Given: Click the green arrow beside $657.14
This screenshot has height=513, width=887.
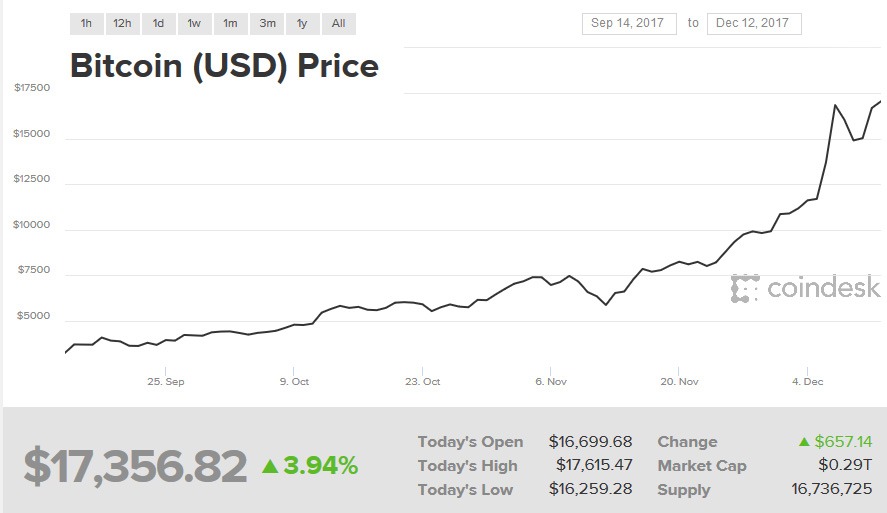Looking at the screenshot, I should click(804, 441).
